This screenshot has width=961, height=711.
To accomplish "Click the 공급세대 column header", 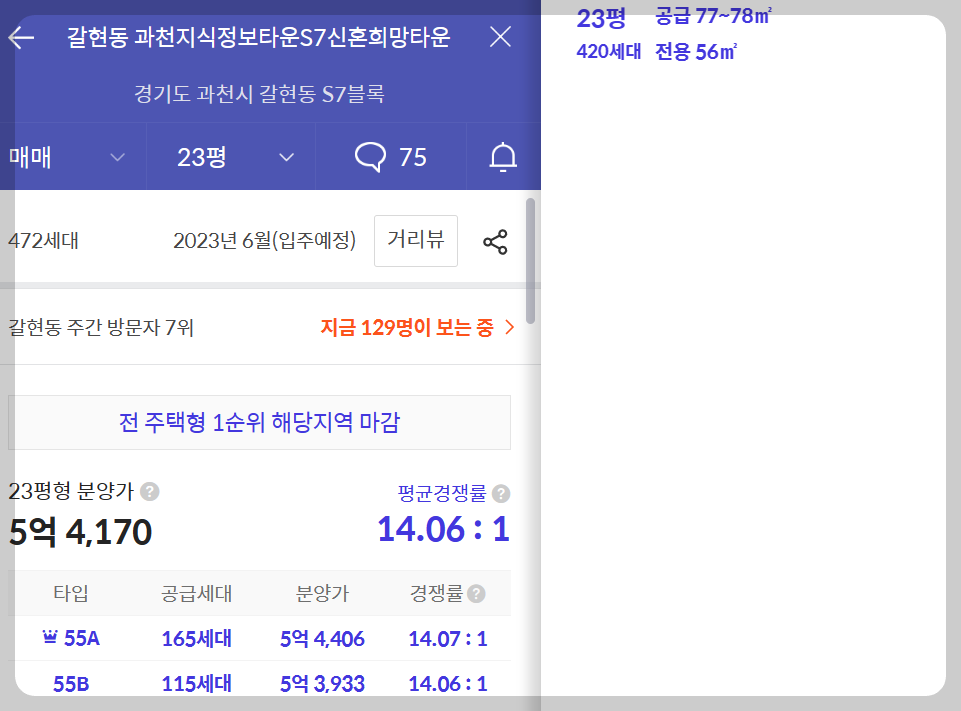I will (197, 593).
